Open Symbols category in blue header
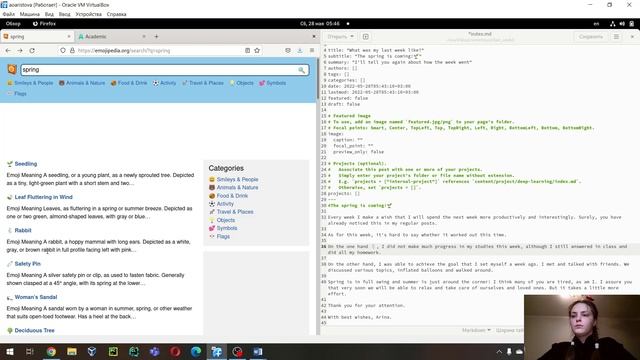 (x=272, y=83)
